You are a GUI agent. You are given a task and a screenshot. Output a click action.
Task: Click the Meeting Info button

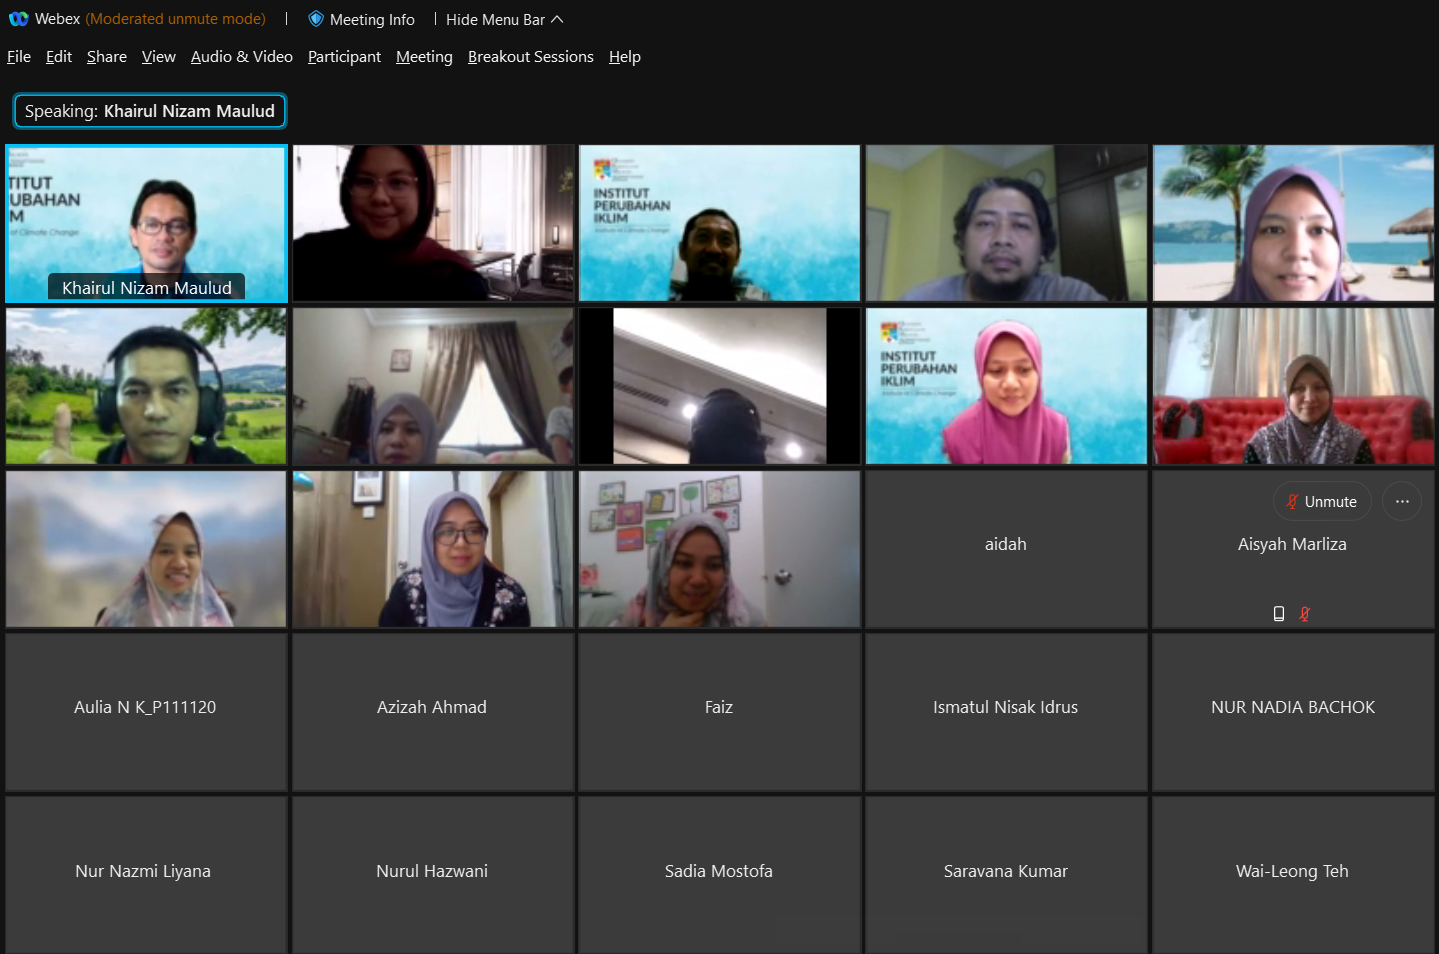point(371,20)
